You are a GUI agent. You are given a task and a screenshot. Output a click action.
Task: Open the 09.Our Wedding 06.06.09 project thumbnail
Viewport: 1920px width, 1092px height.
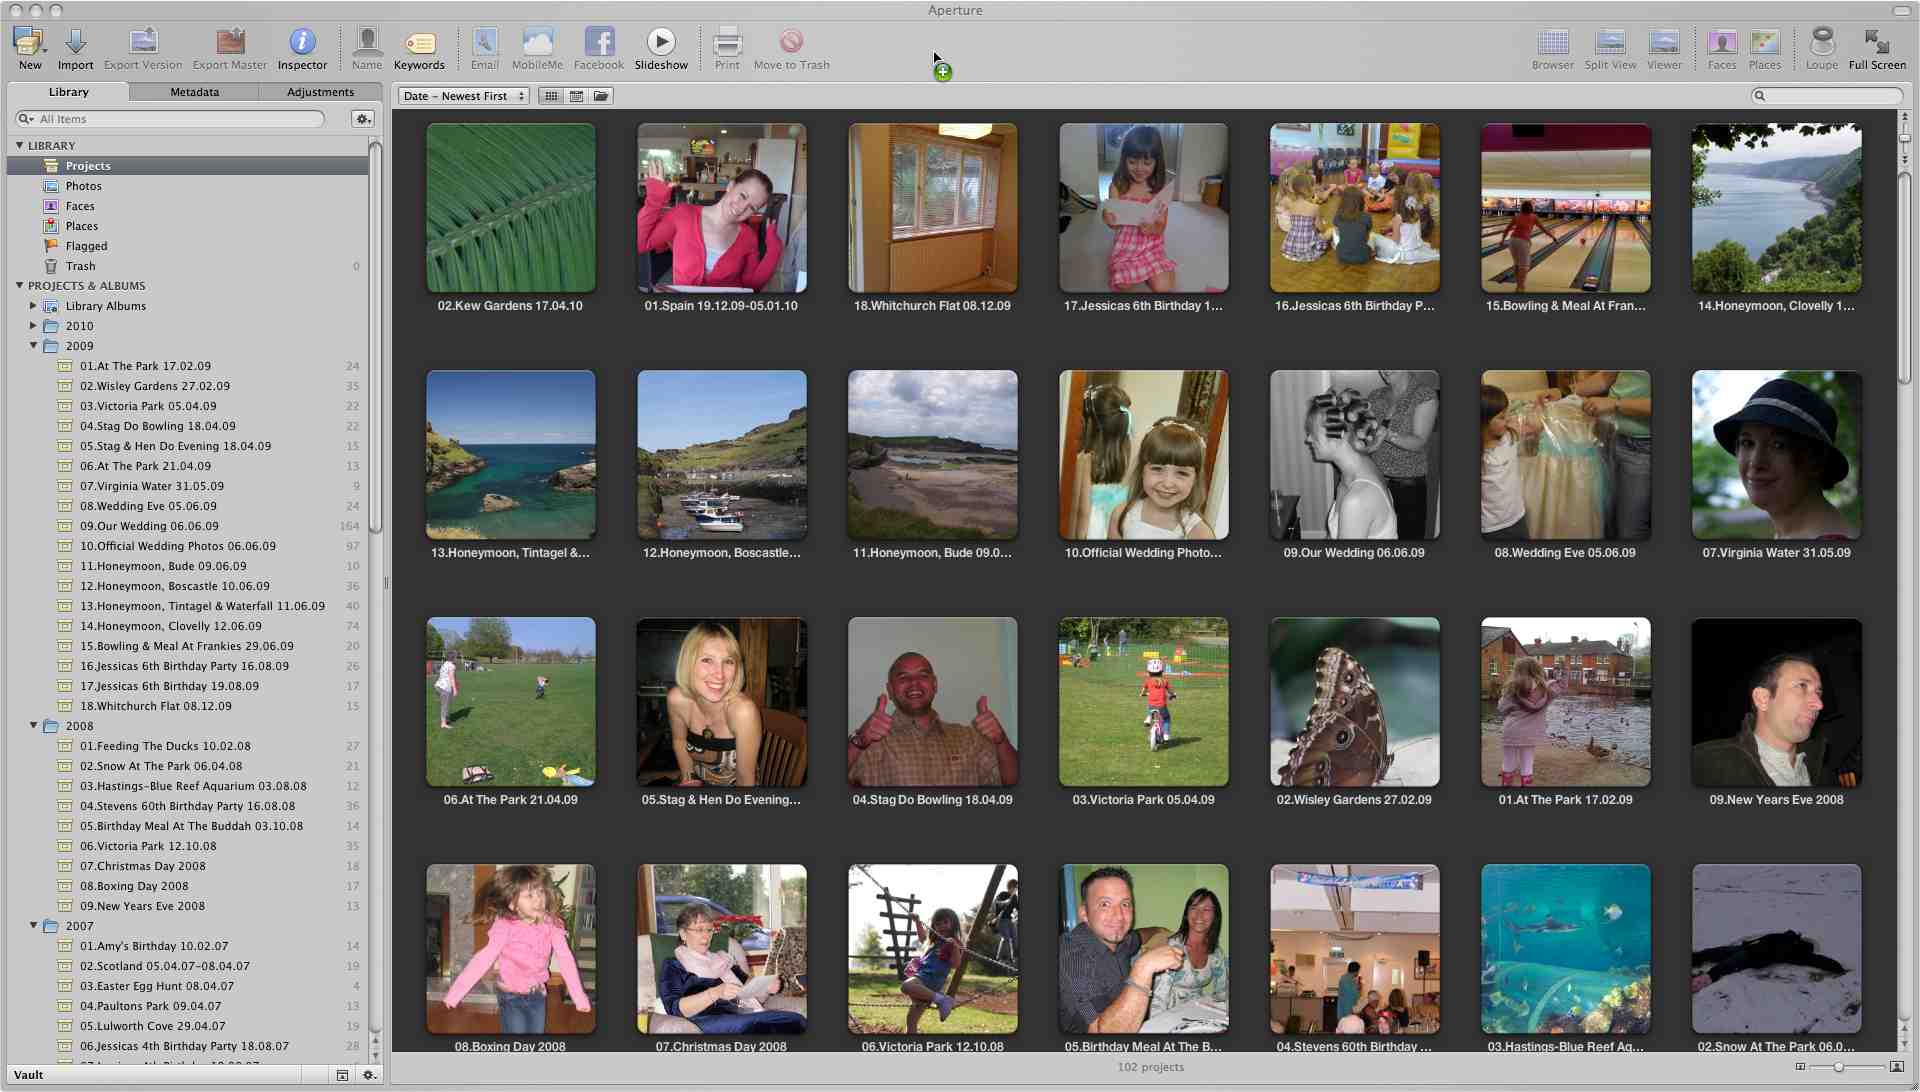pyautogui.click(x=1353, y=455)
